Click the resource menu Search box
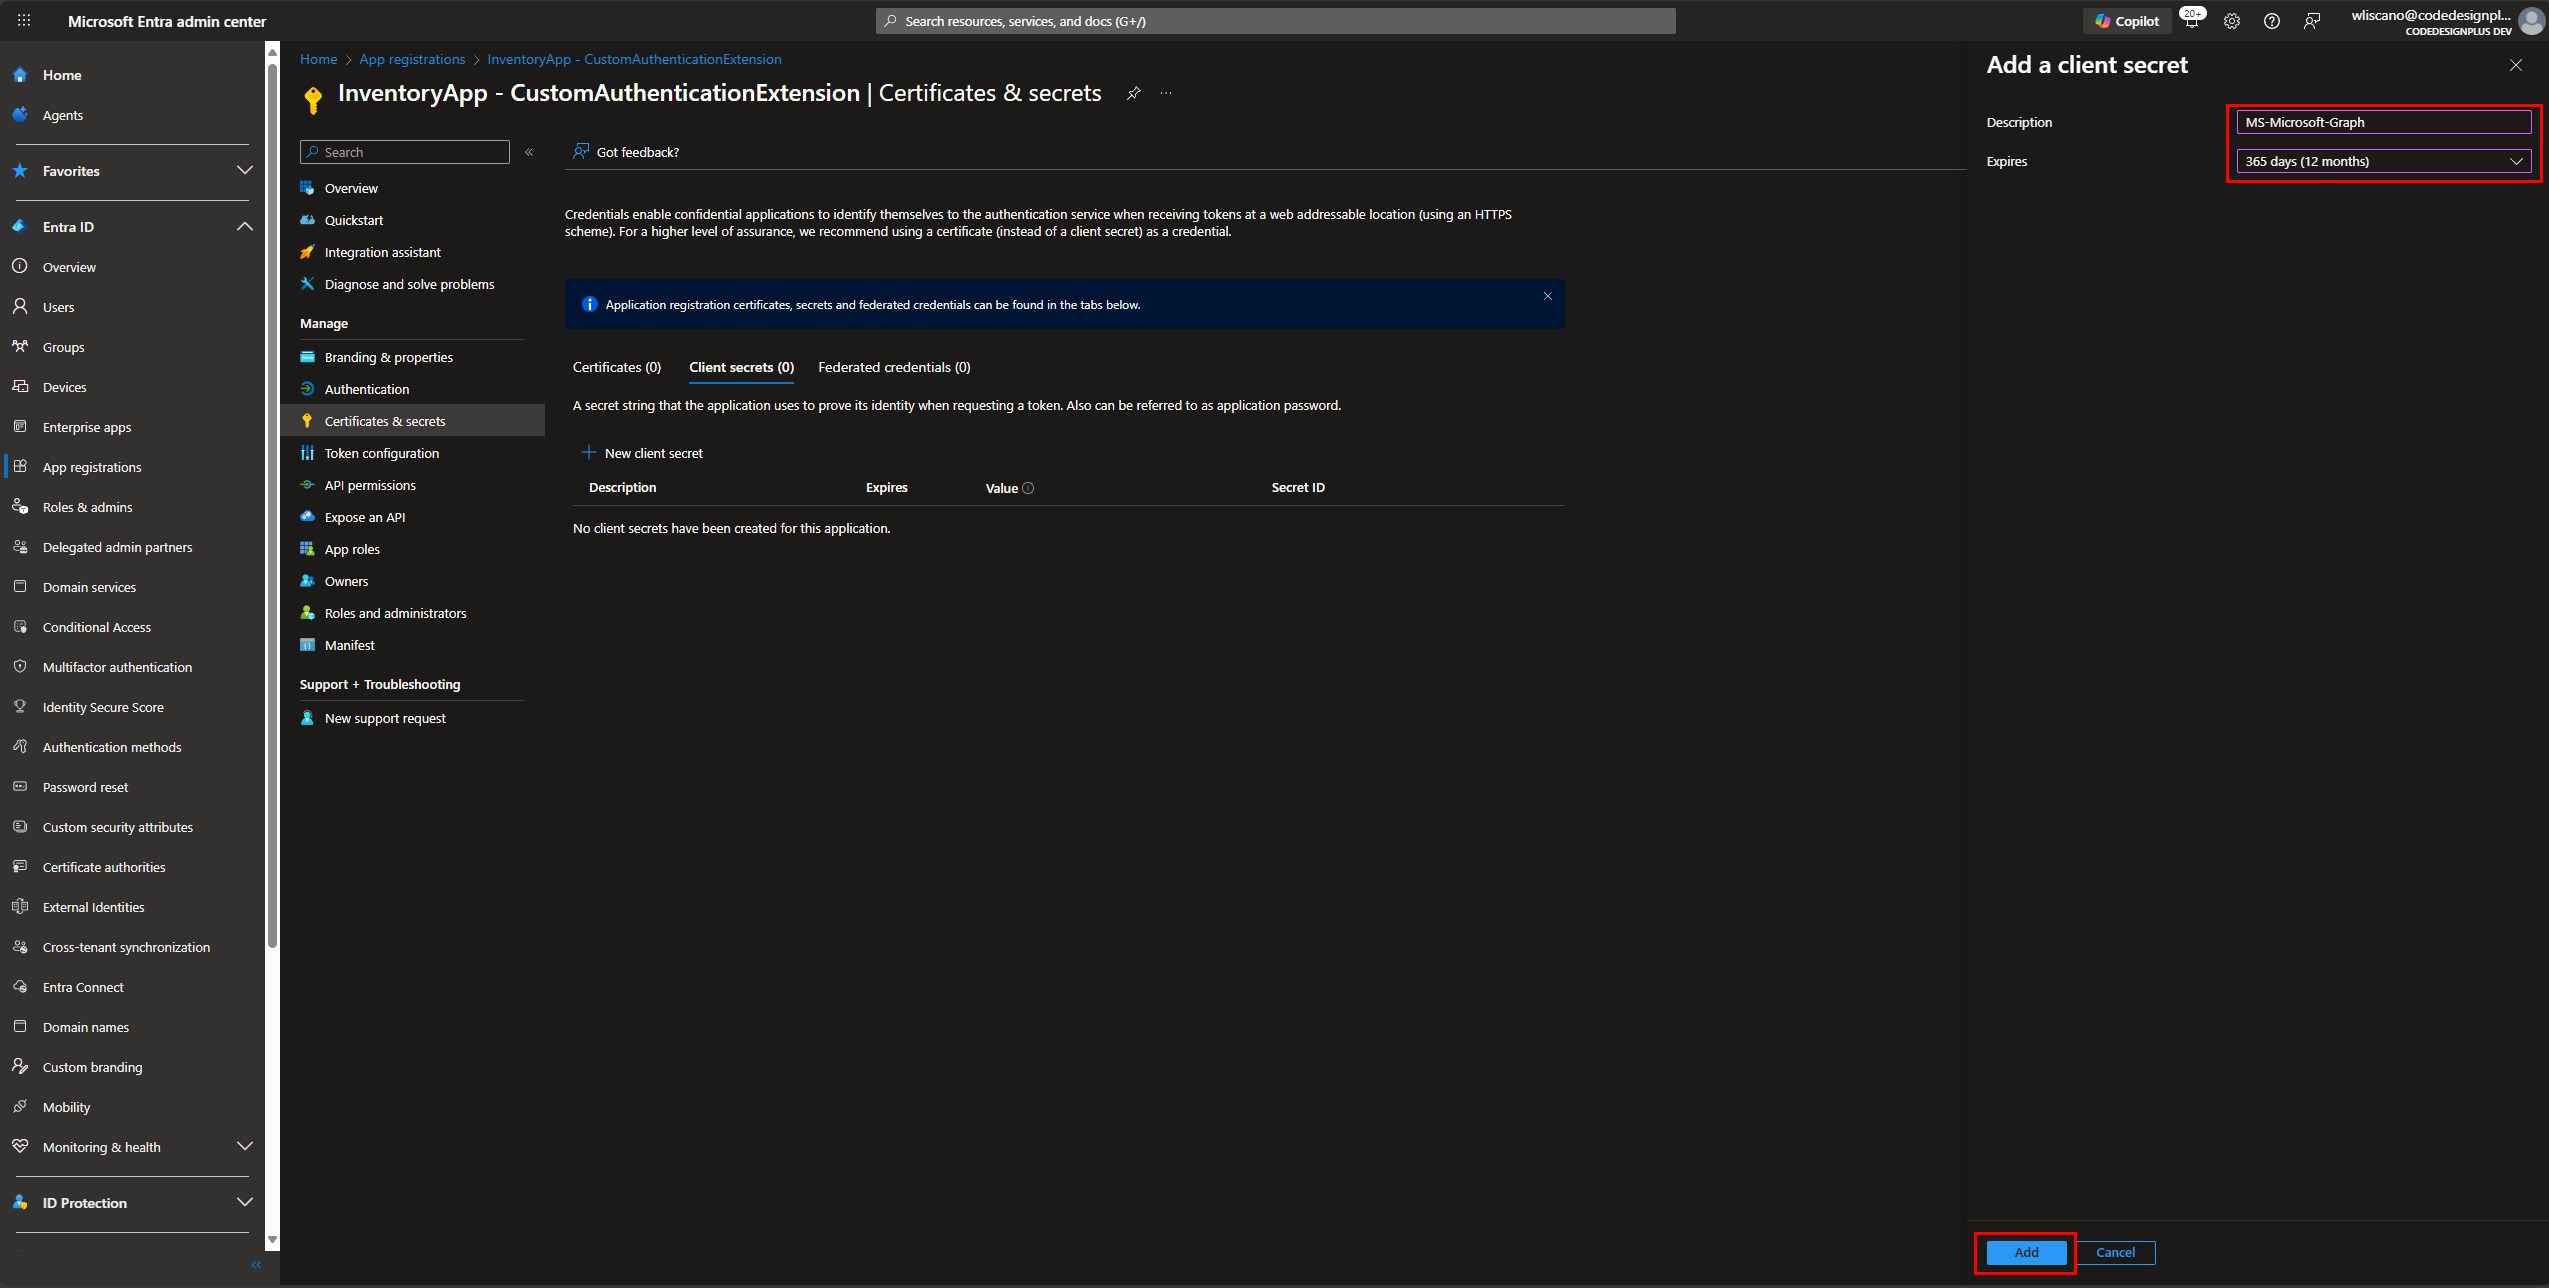The width and height of the screenshot is (2549, 1288). (x=404, y=152)
